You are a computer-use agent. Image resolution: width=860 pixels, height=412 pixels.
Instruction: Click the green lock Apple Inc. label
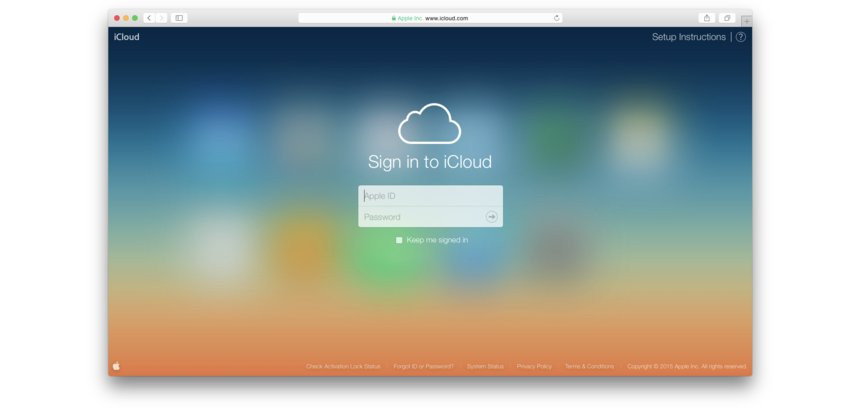(407, 18)
